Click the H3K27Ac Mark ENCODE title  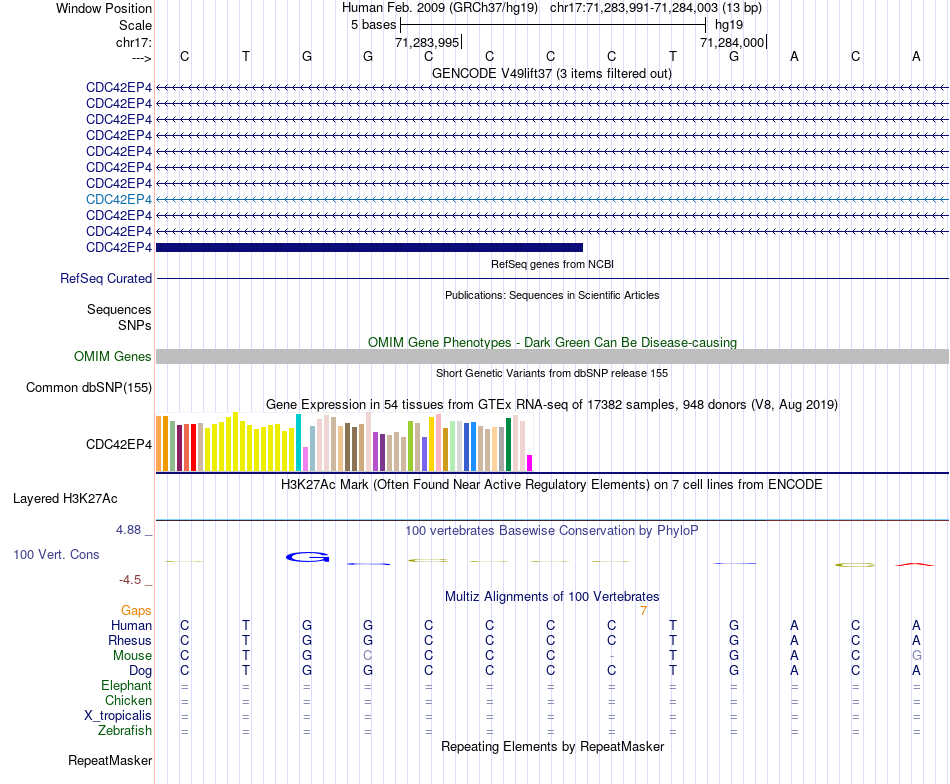(552, 485)
